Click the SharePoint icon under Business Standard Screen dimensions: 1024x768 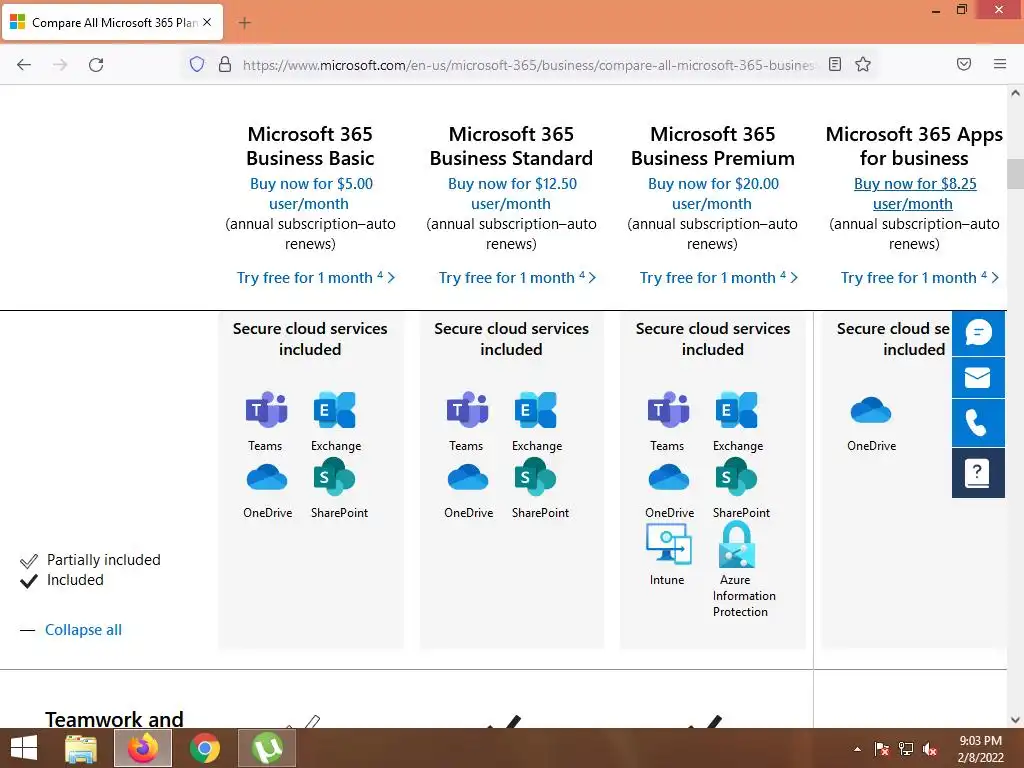coord(536,477)
